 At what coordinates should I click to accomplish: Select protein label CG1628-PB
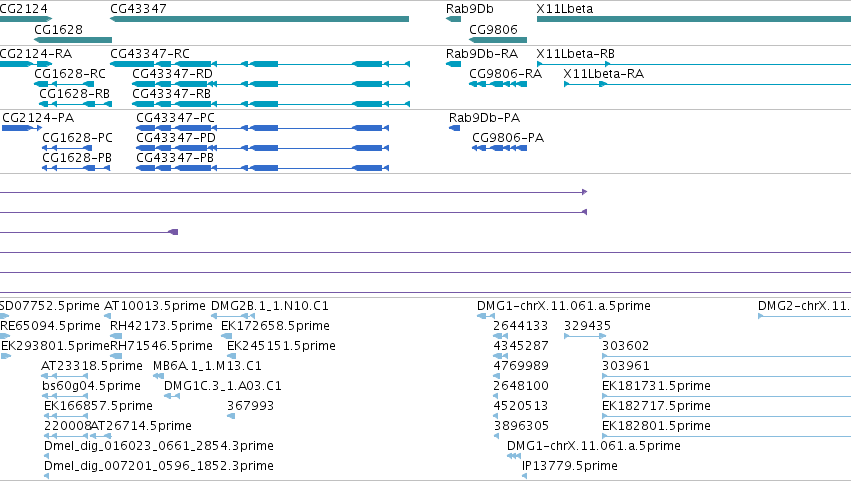[x=77, y=157]
